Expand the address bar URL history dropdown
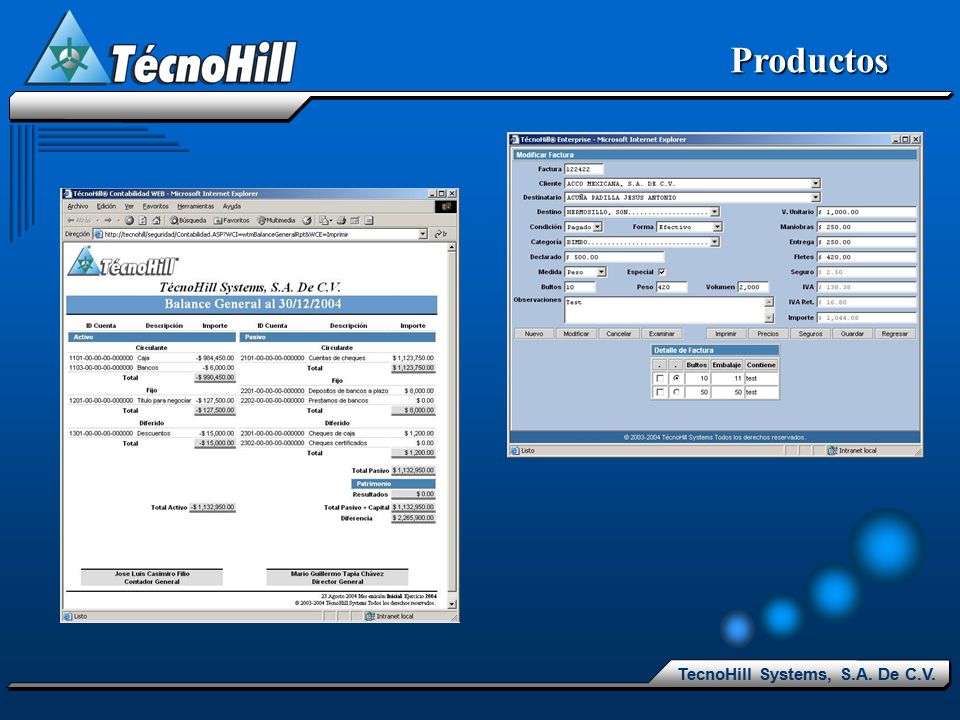Screen dimensions: 960x720 click(423, 234)
